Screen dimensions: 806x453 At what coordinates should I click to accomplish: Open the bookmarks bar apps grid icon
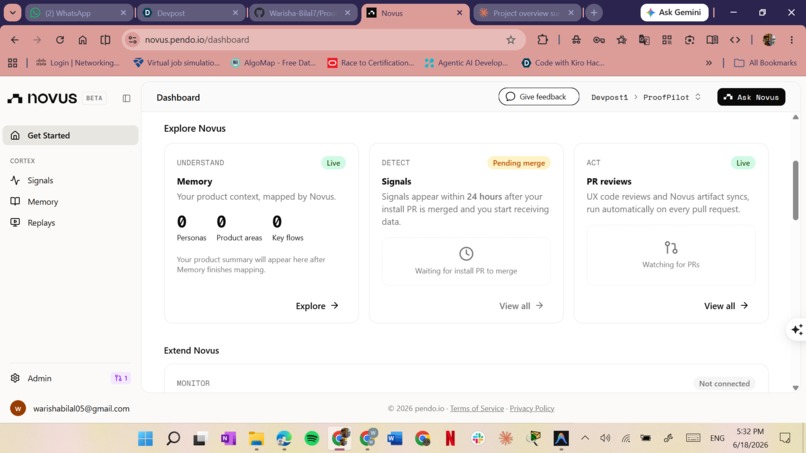(13, 63)
